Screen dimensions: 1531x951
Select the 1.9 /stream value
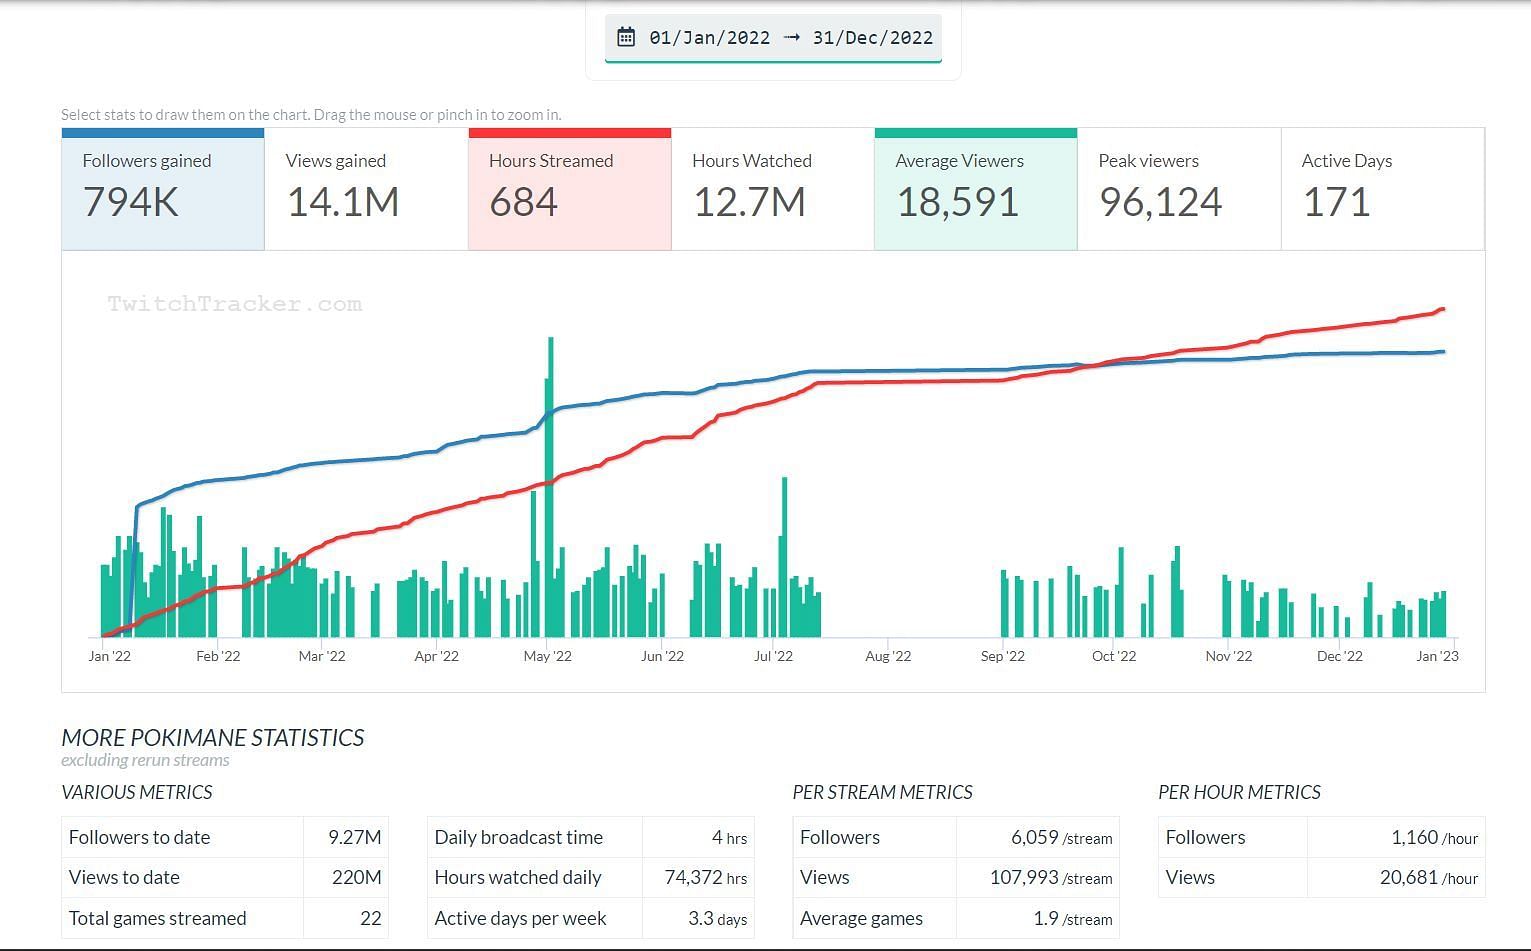point(1073,918)
